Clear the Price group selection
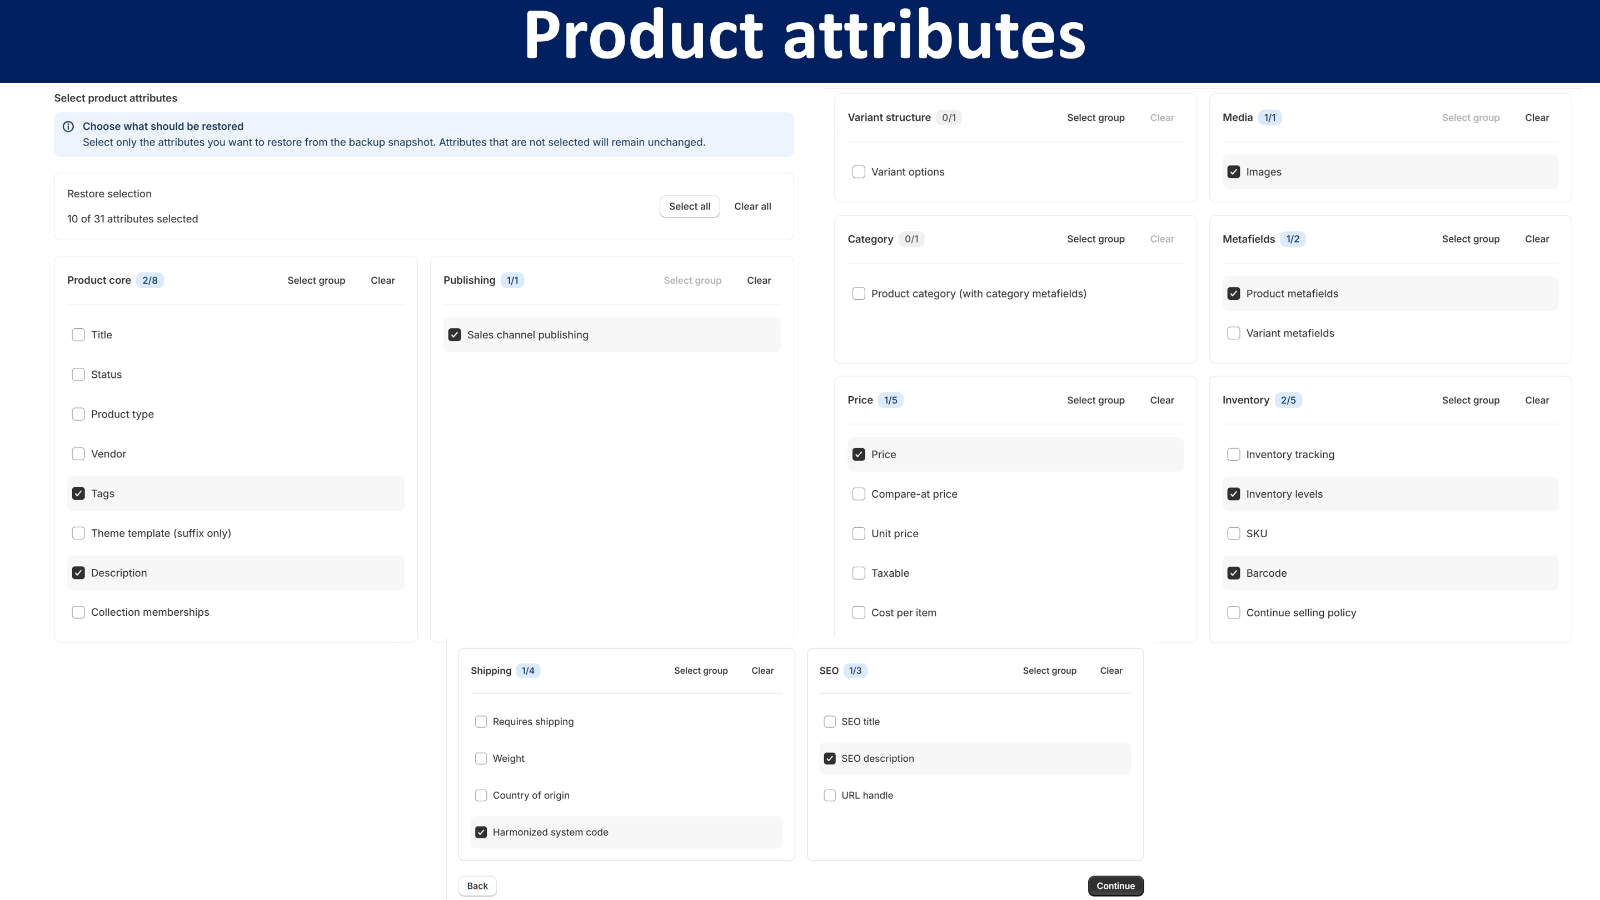Viewport: 1600px width, 900px height. [x=1162, y=401]
